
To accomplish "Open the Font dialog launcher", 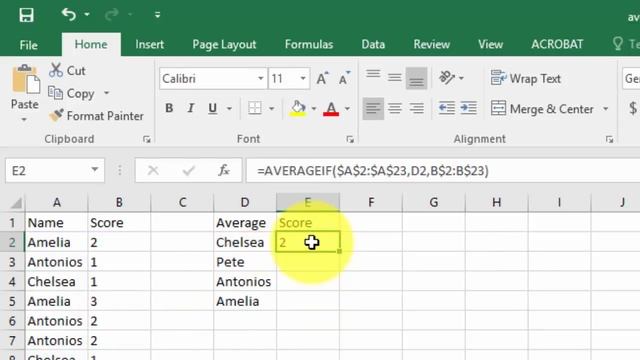I will 350,140.
